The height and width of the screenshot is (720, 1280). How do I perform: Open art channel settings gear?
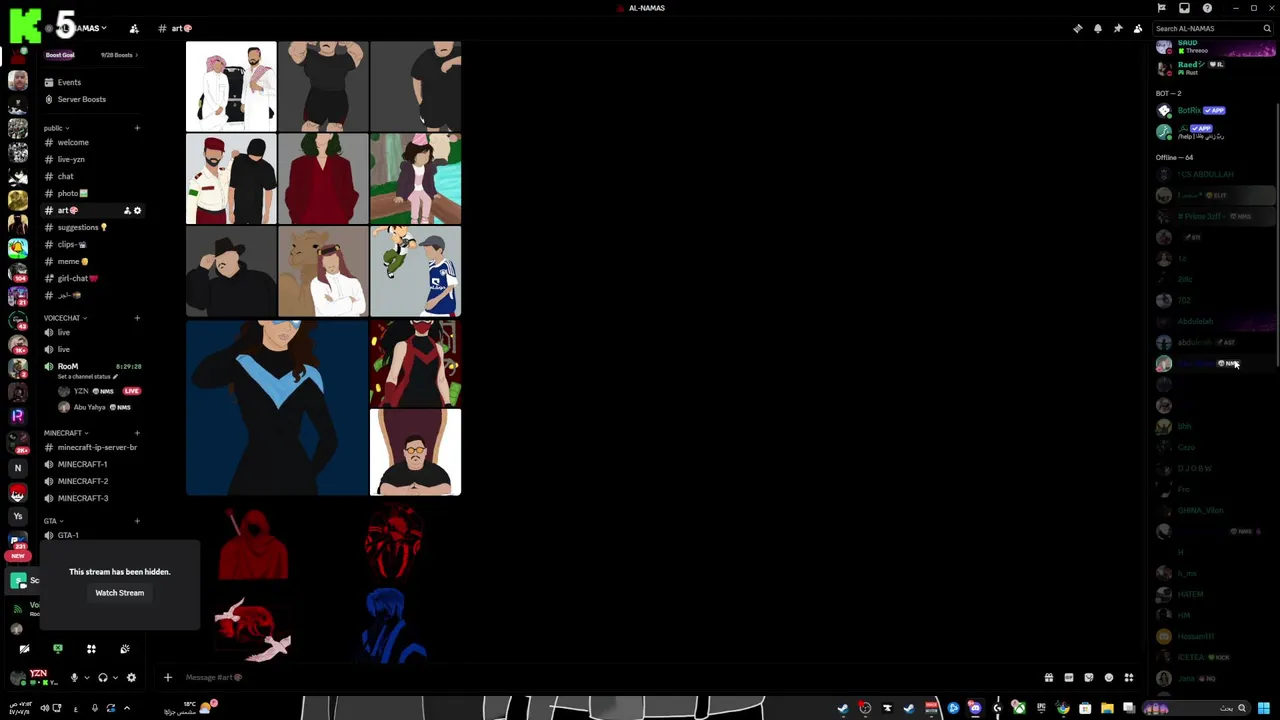[138, 210]
